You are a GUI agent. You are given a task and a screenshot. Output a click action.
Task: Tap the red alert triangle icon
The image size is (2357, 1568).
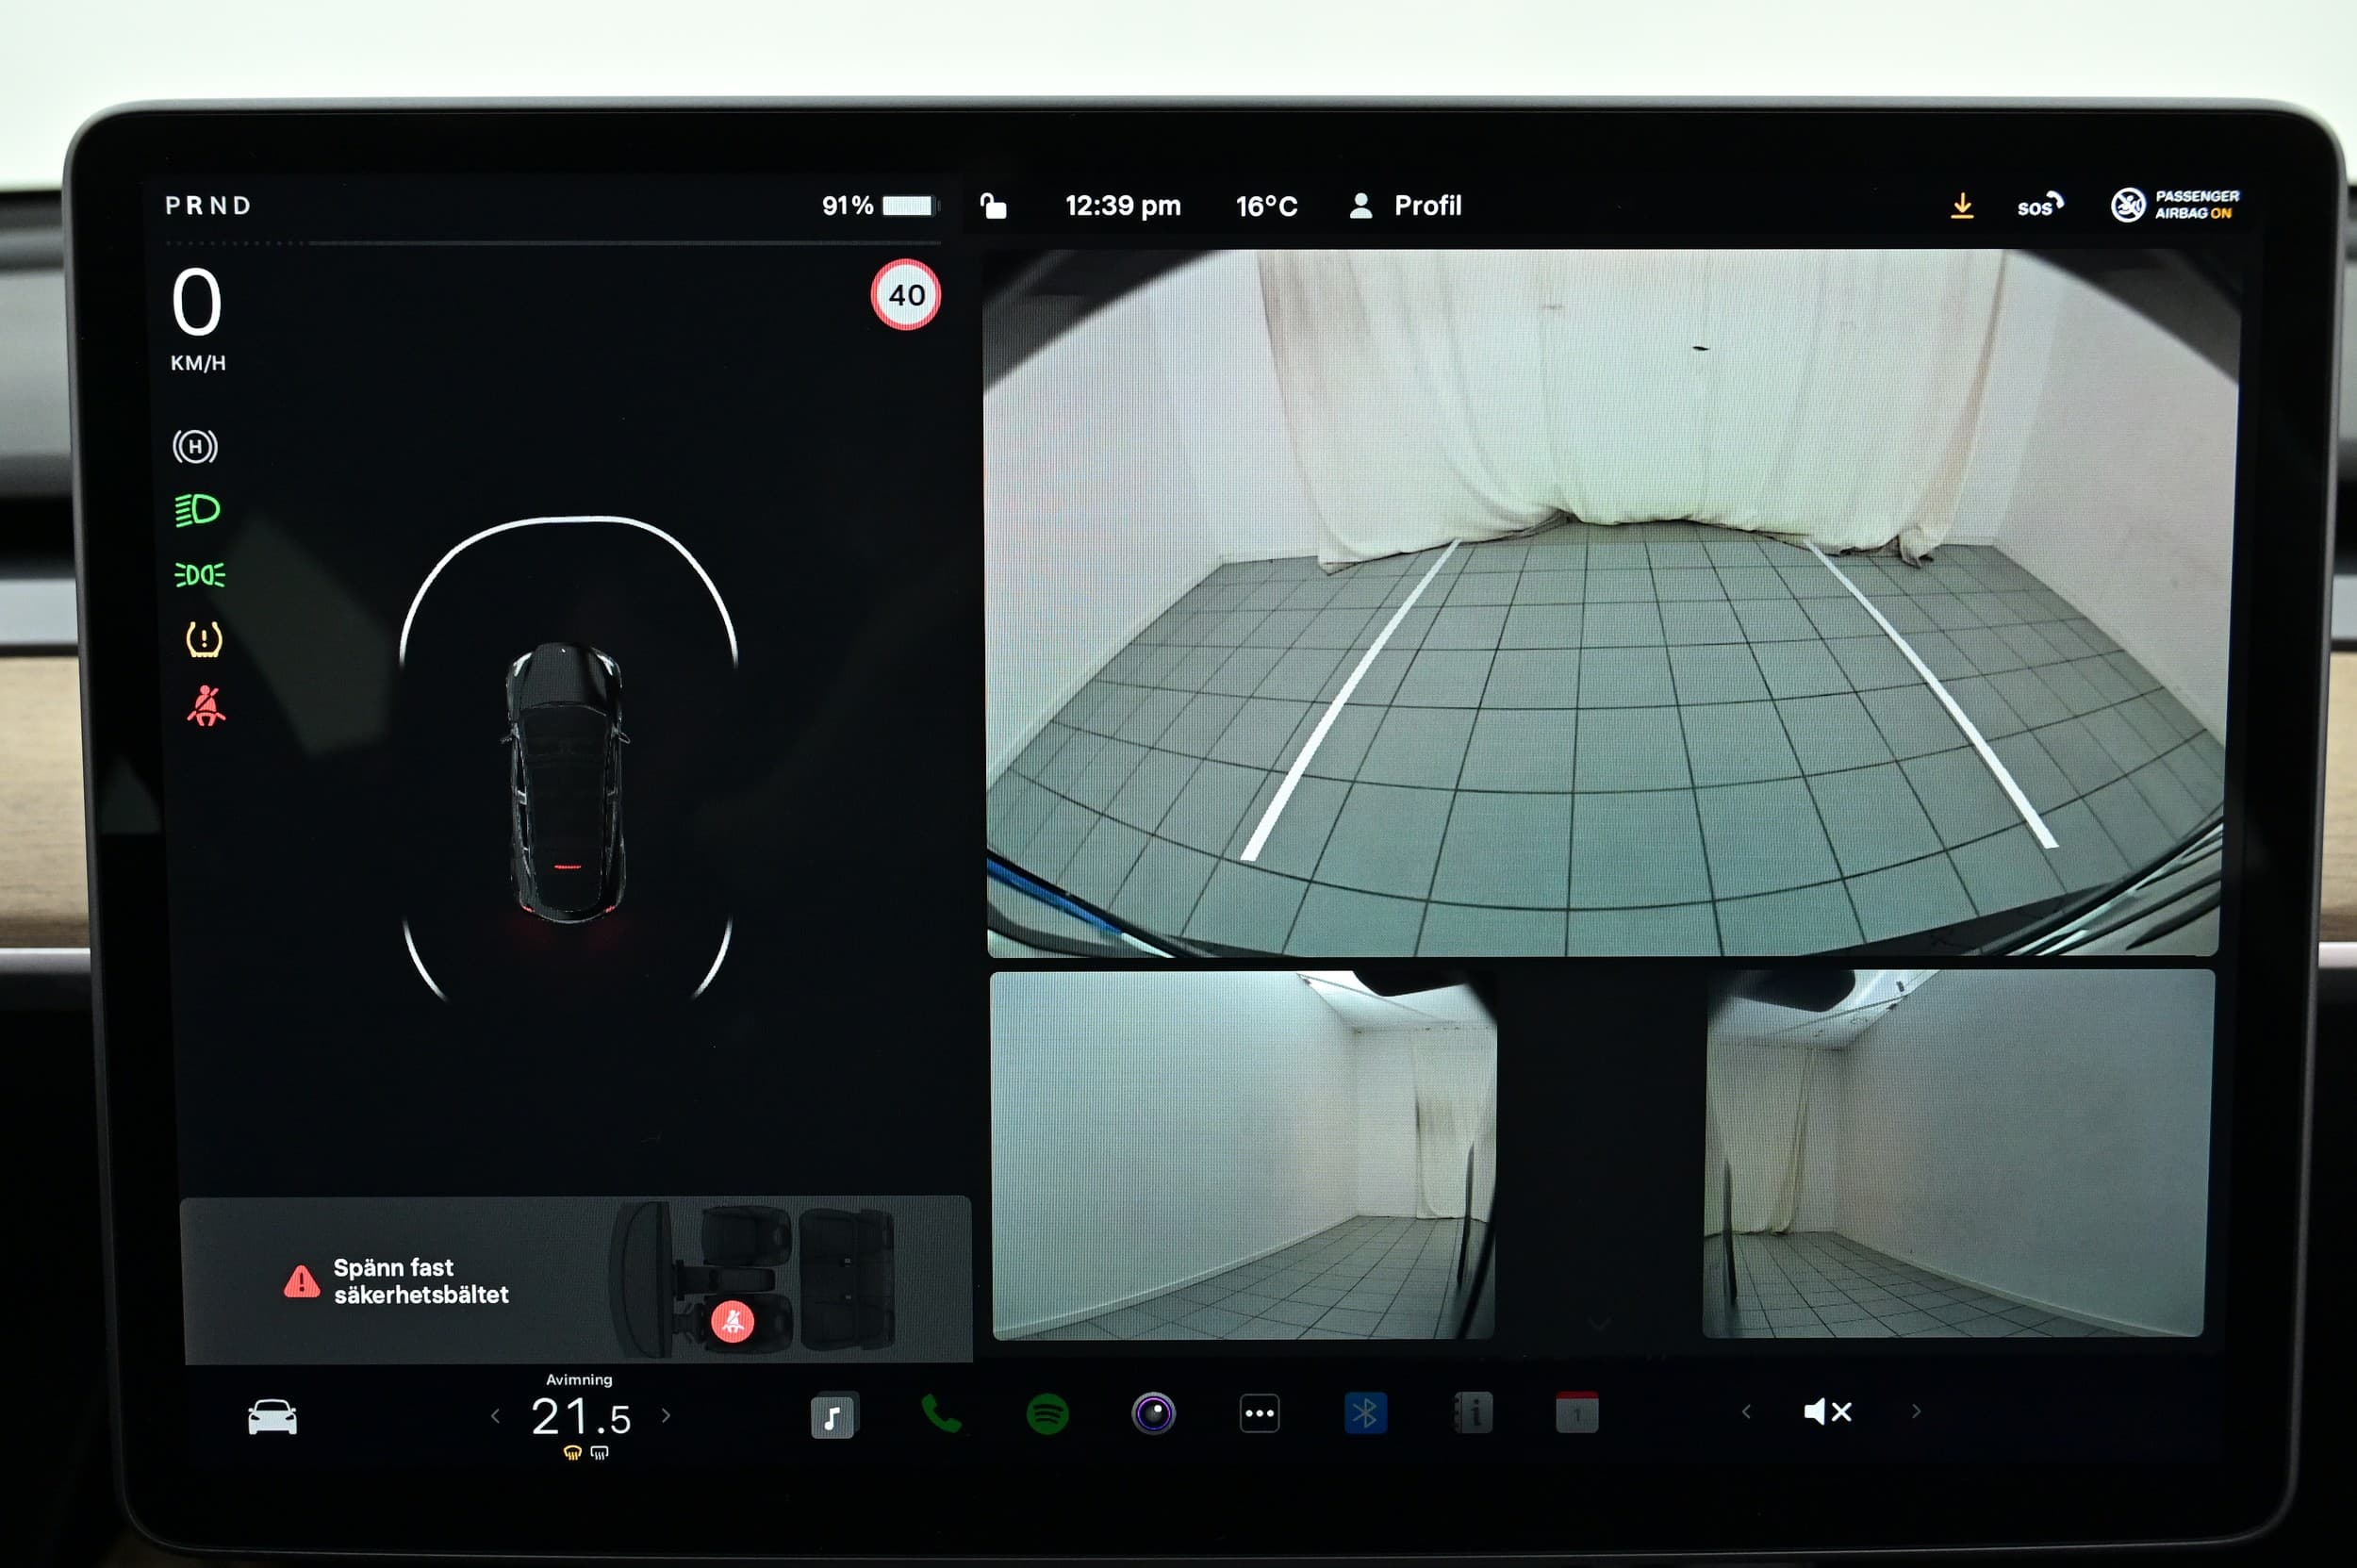point(301,1281)
